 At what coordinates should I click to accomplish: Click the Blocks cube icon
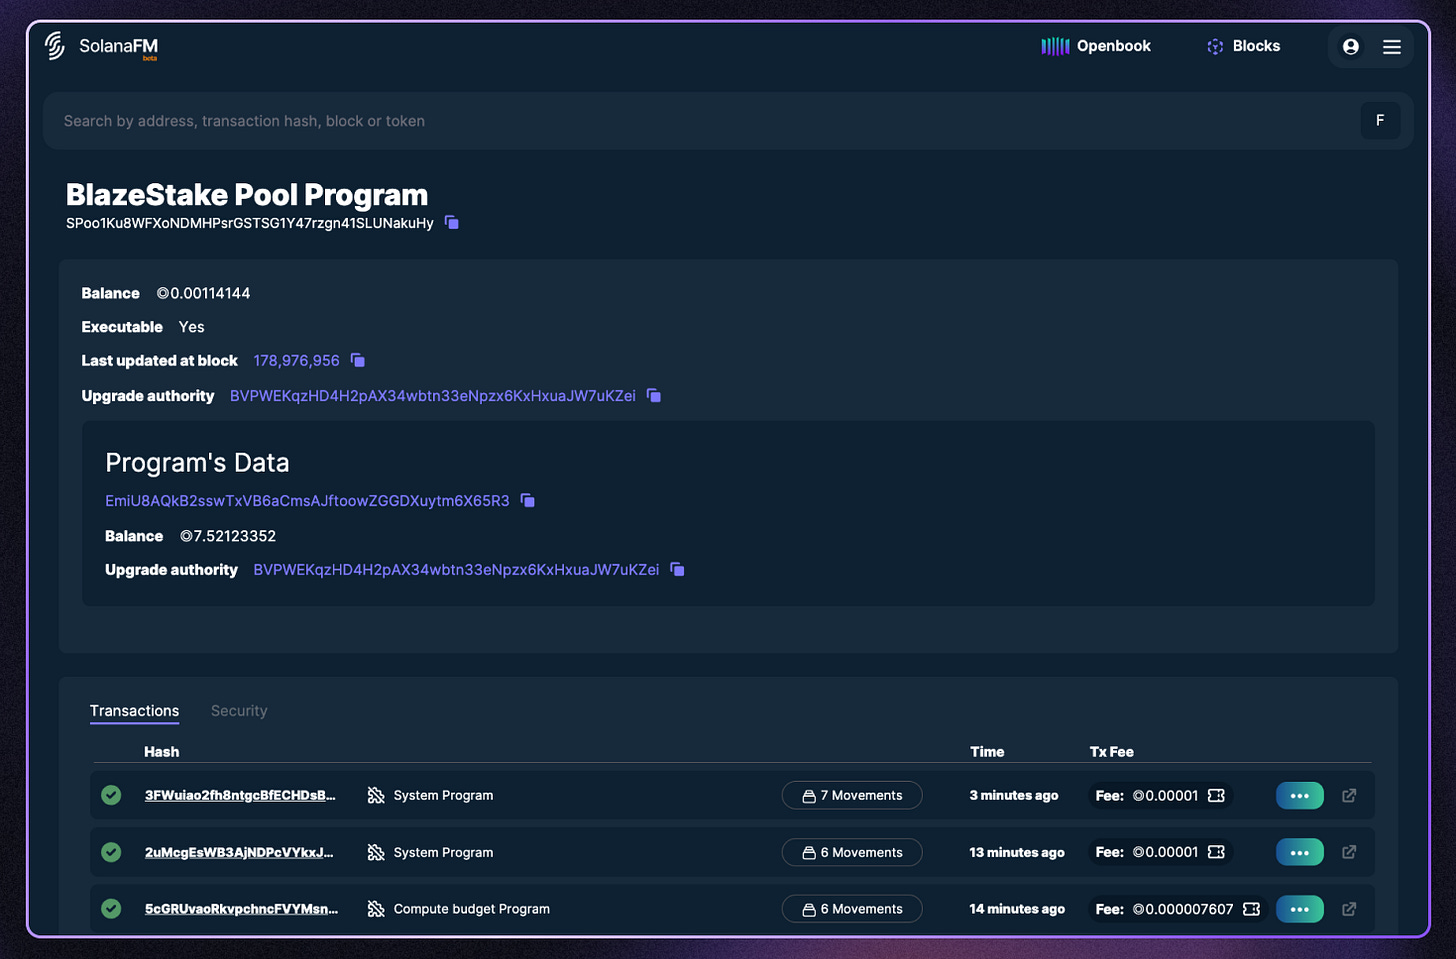point(1215,46)
